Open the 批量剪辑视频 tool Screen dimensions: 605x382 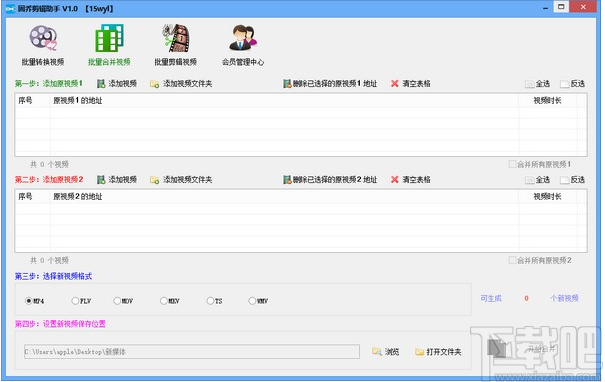tap(176, 45)
